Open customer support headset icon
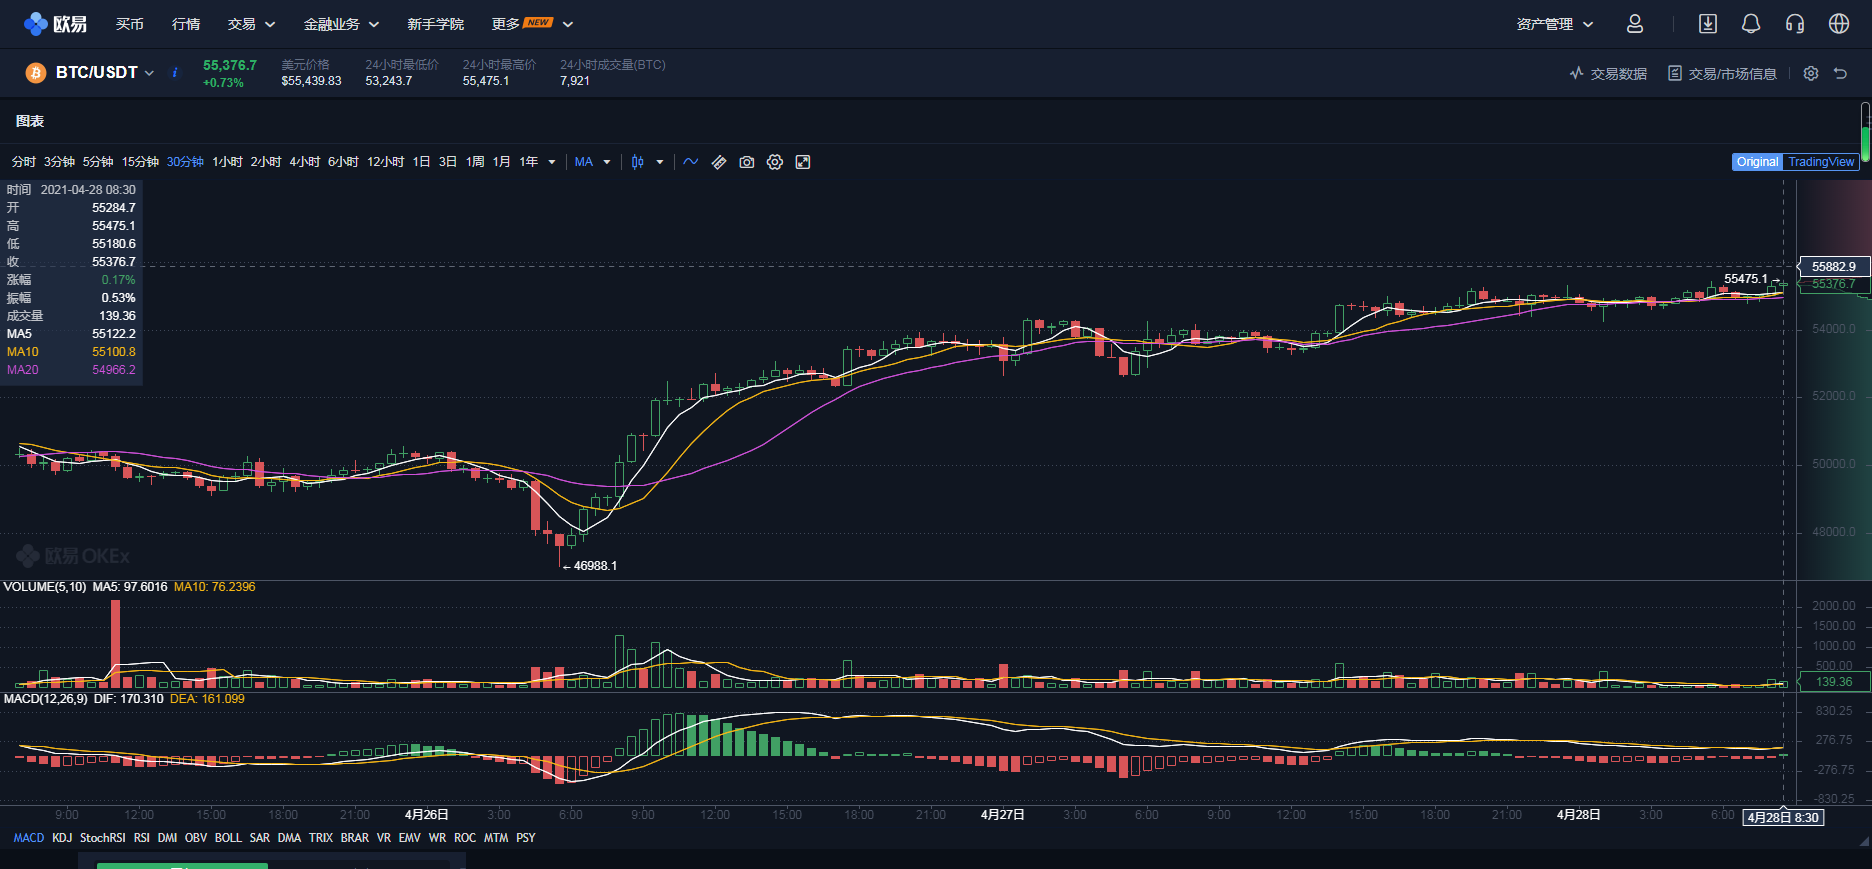This screenshot has width=1872, height=869. pos(1794,24)
